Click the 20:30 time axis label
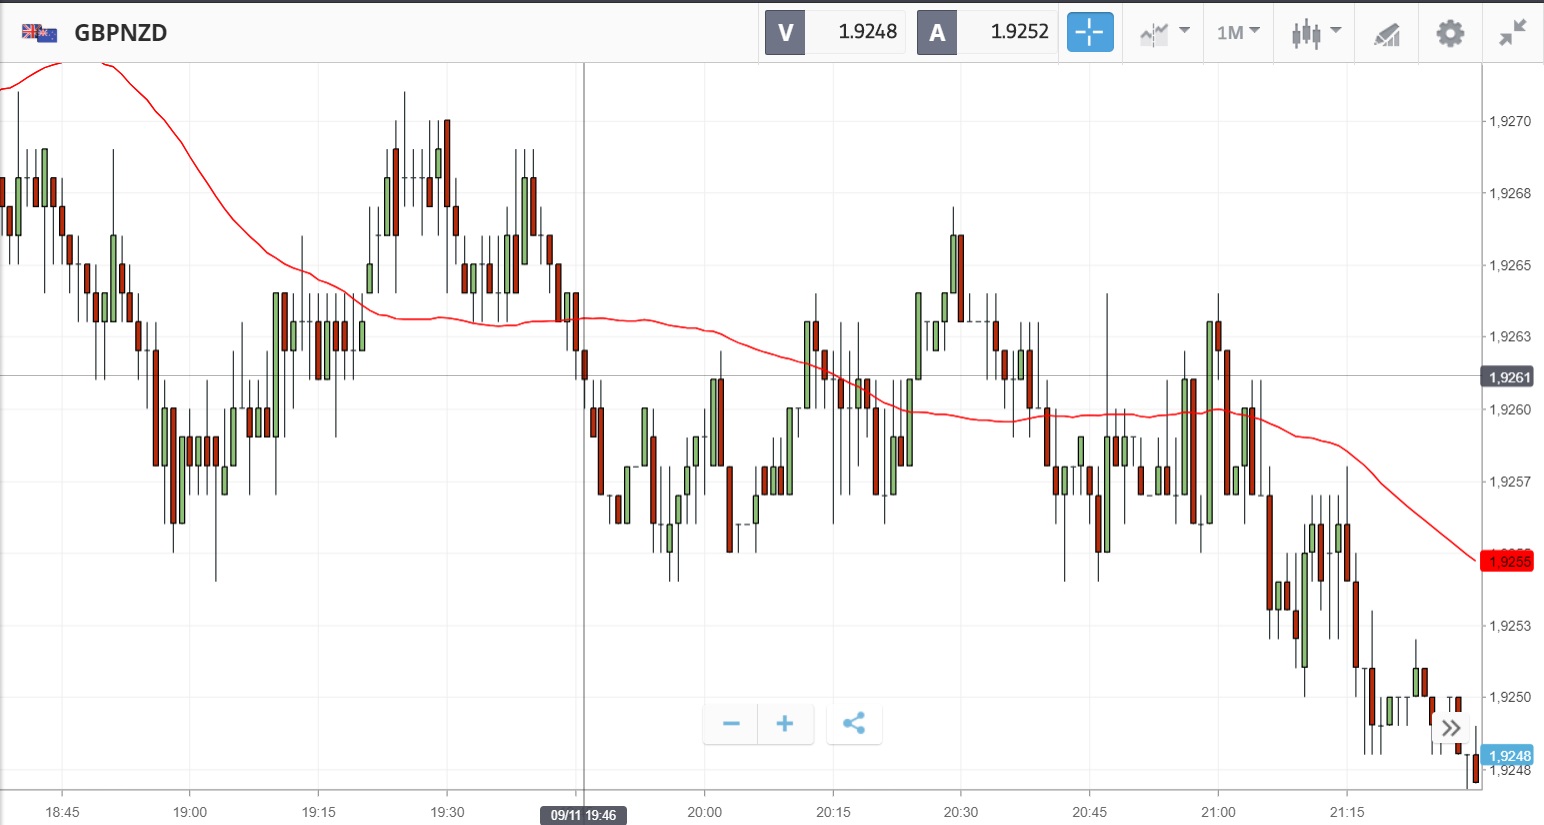The width and height of the screenshot is (1544, 825). click(961, 812)
